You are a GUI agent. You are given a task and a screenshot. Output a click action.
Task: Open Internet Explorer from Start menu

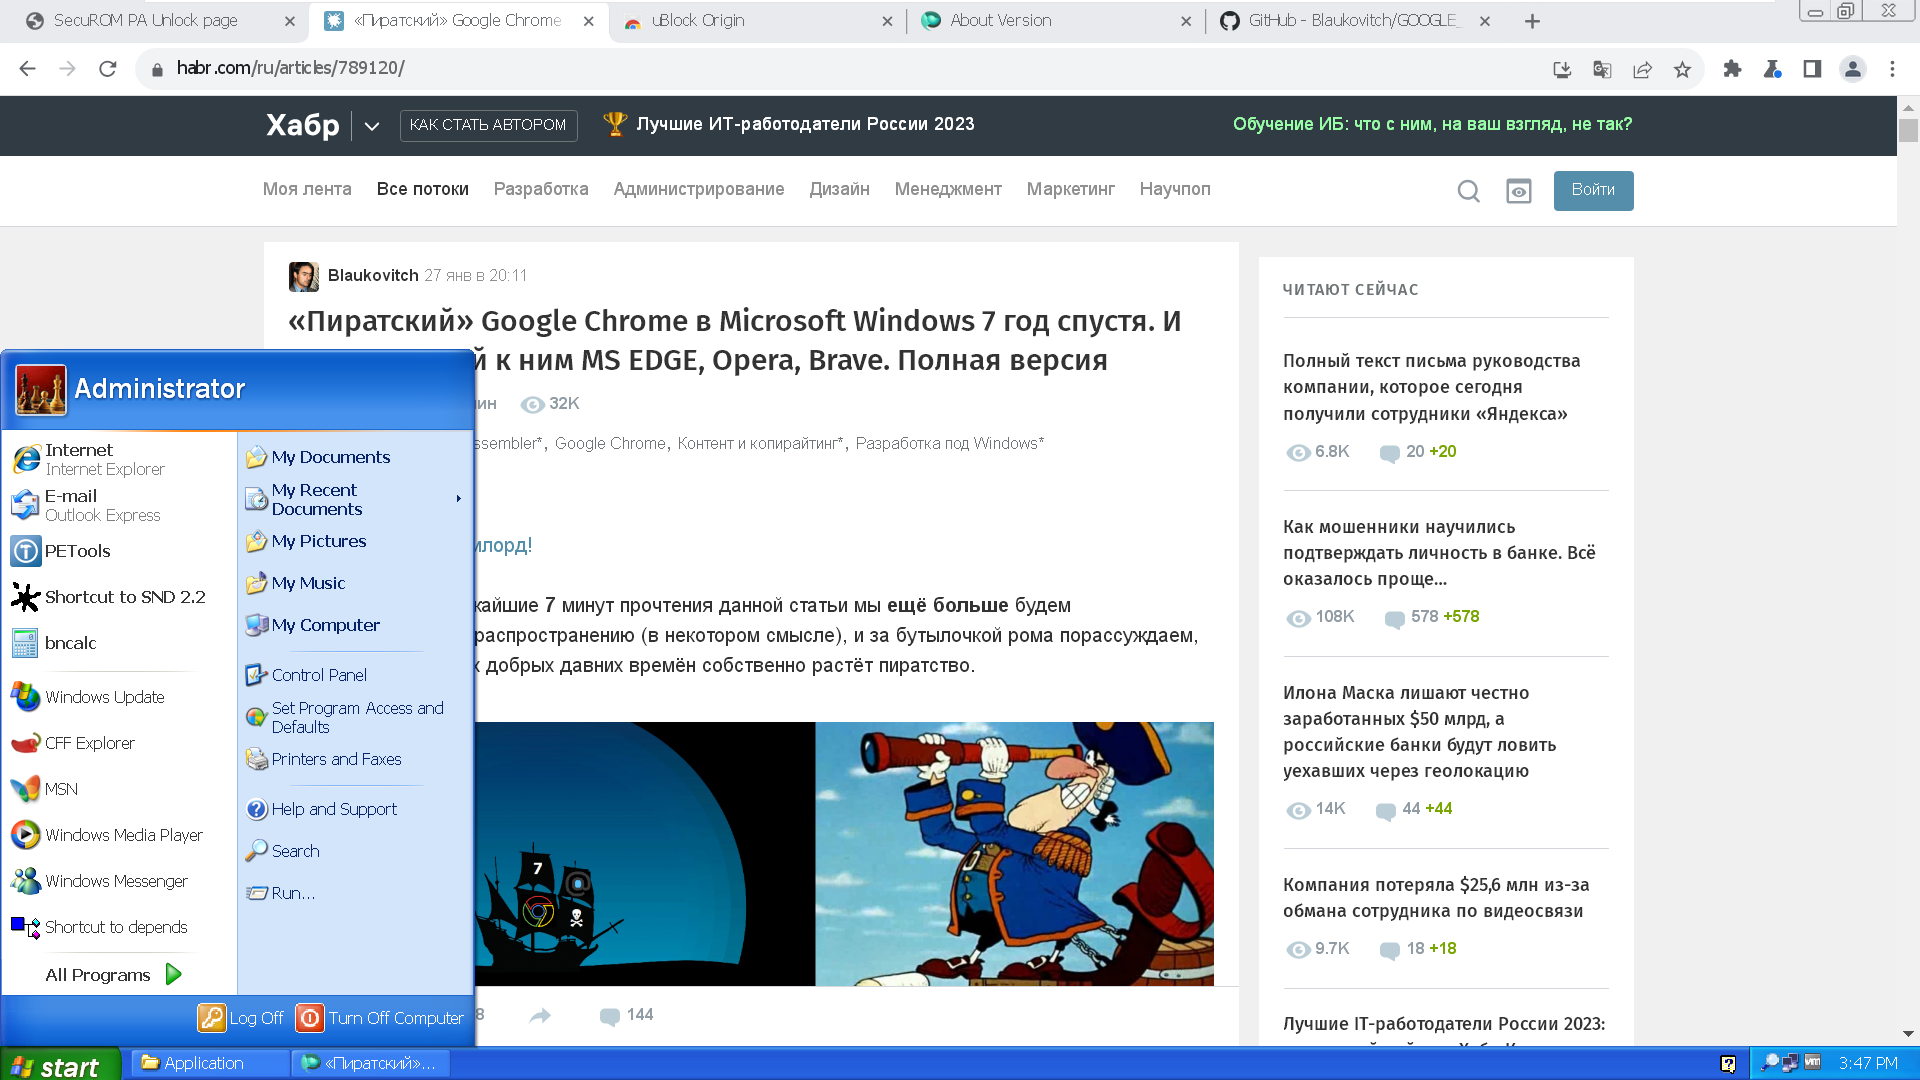coord(119,459)
